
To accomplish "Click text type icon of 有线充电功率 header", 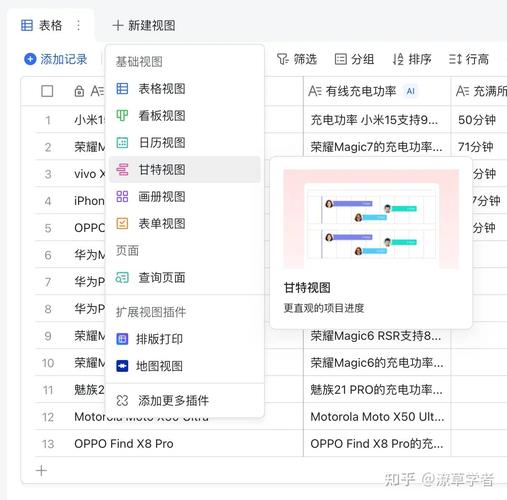I will [x=315, y=91].
